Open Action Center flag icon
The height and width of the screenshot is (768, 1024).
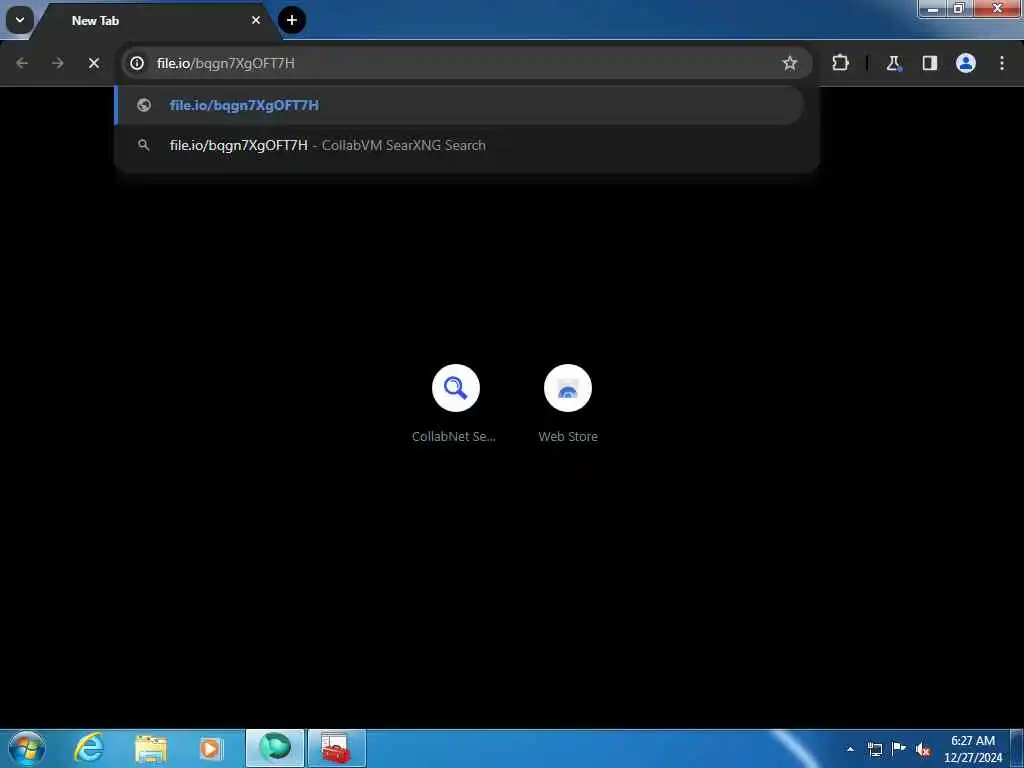tap(899, 749)
